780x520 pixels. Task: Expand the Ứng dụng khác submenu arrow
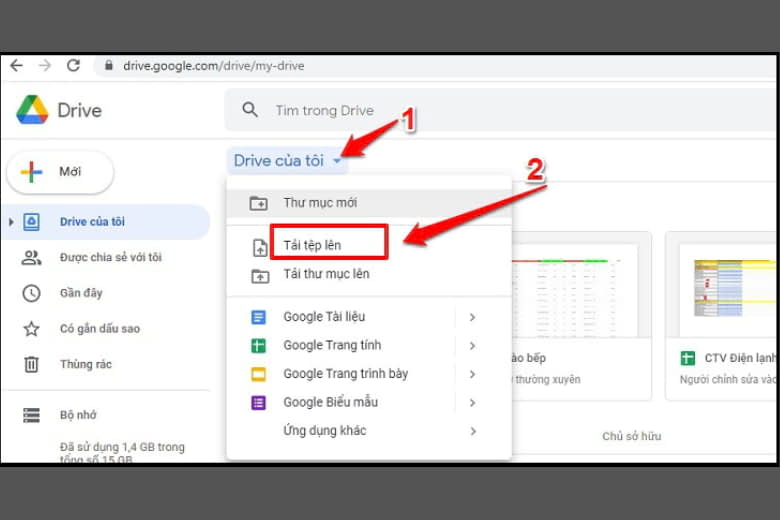pyautogui.click(x=472, y=431)
